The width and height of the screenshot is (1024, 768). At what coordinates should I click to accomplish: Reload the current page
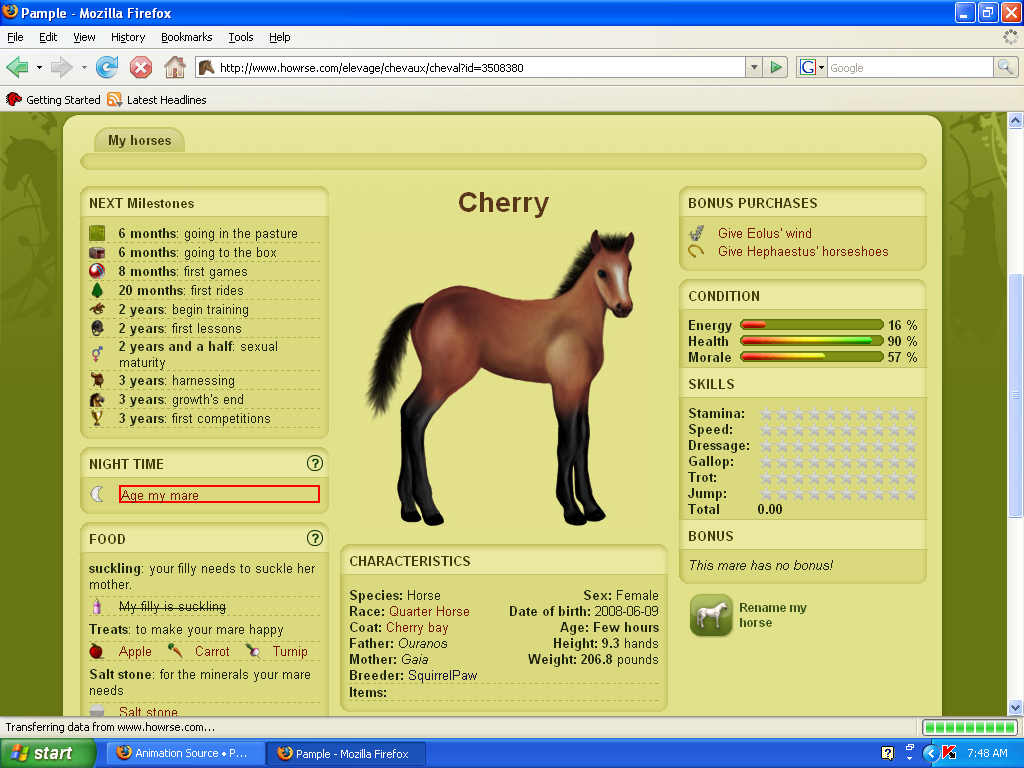pyautogui.click(x=107, y=67)
